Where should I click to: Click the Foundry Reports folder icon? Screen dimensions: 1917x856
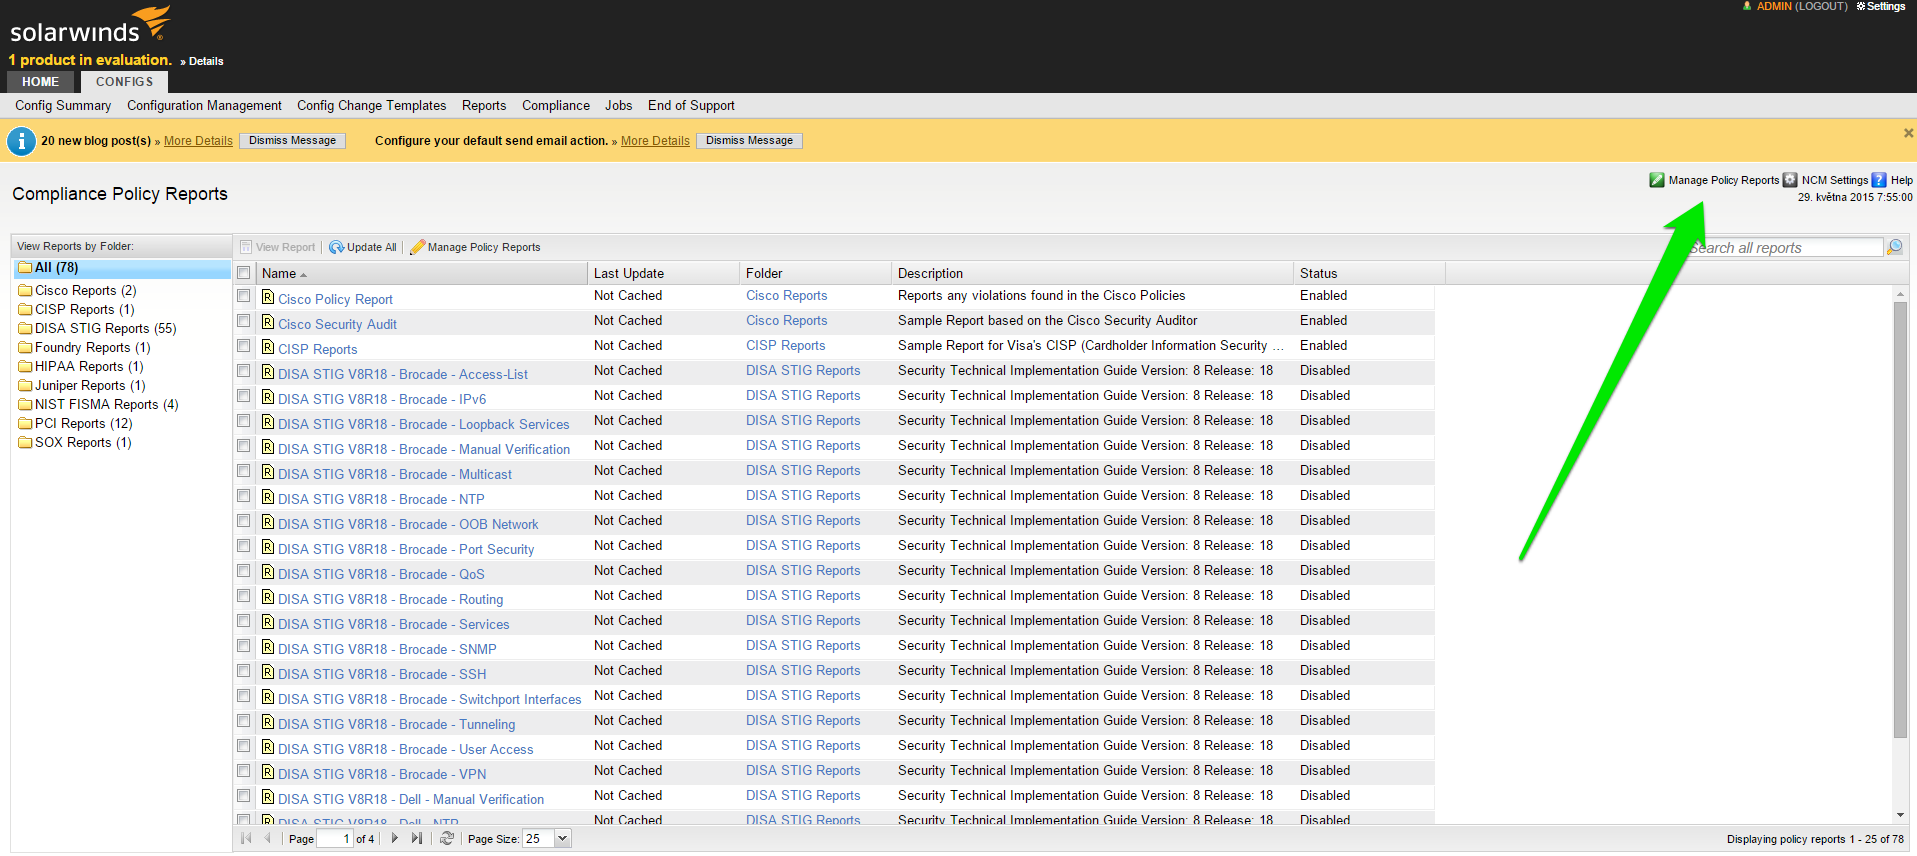25,347
